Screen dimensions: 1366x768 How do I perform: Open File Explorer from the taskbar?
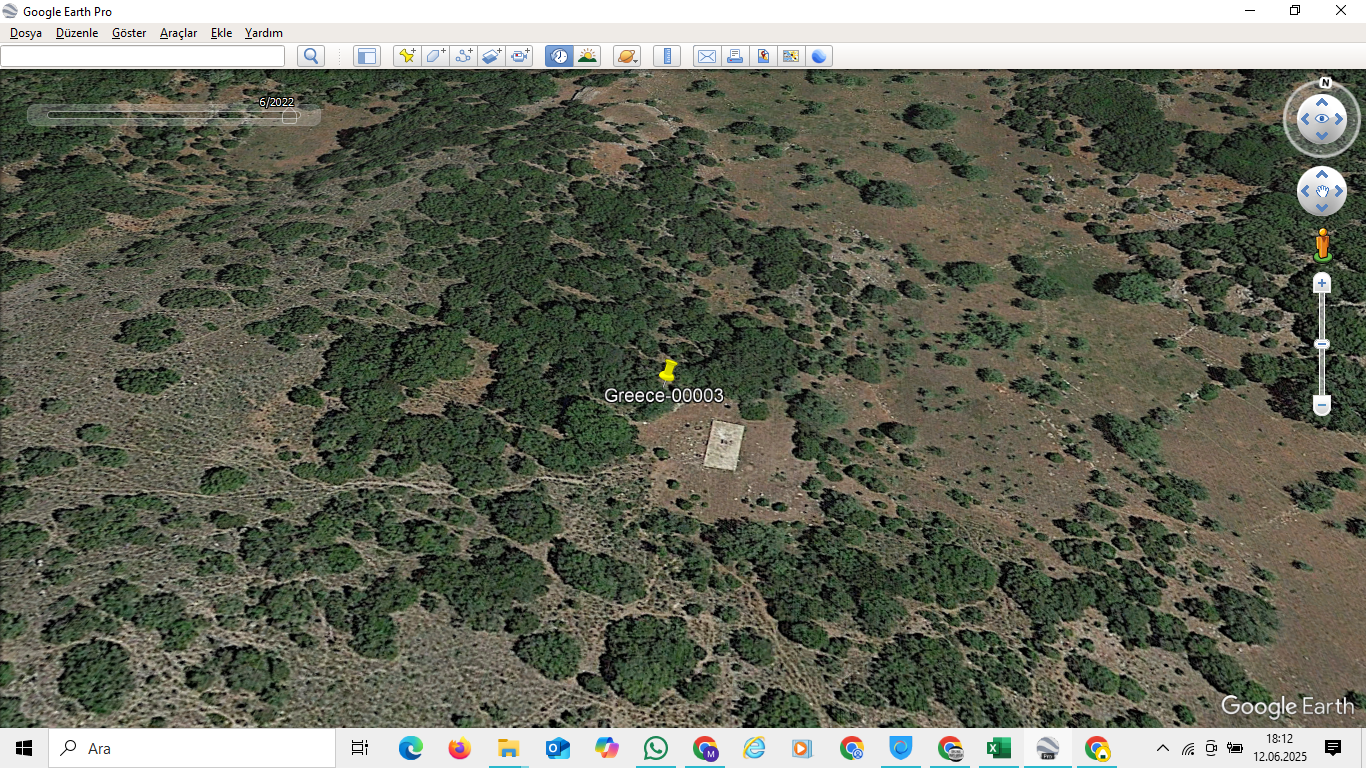pyautogui.click(x=508, y=748)
